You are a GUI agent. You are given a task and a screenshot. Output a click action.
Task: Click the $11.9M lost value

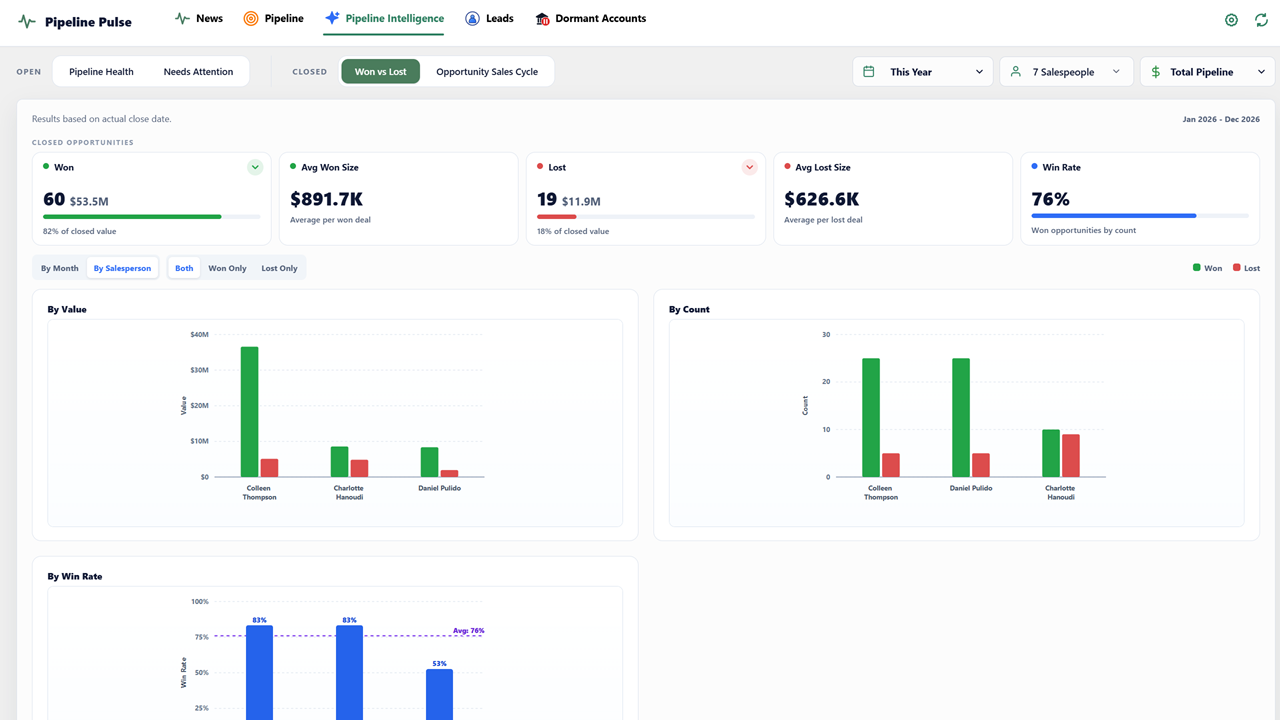coord(581,201)
